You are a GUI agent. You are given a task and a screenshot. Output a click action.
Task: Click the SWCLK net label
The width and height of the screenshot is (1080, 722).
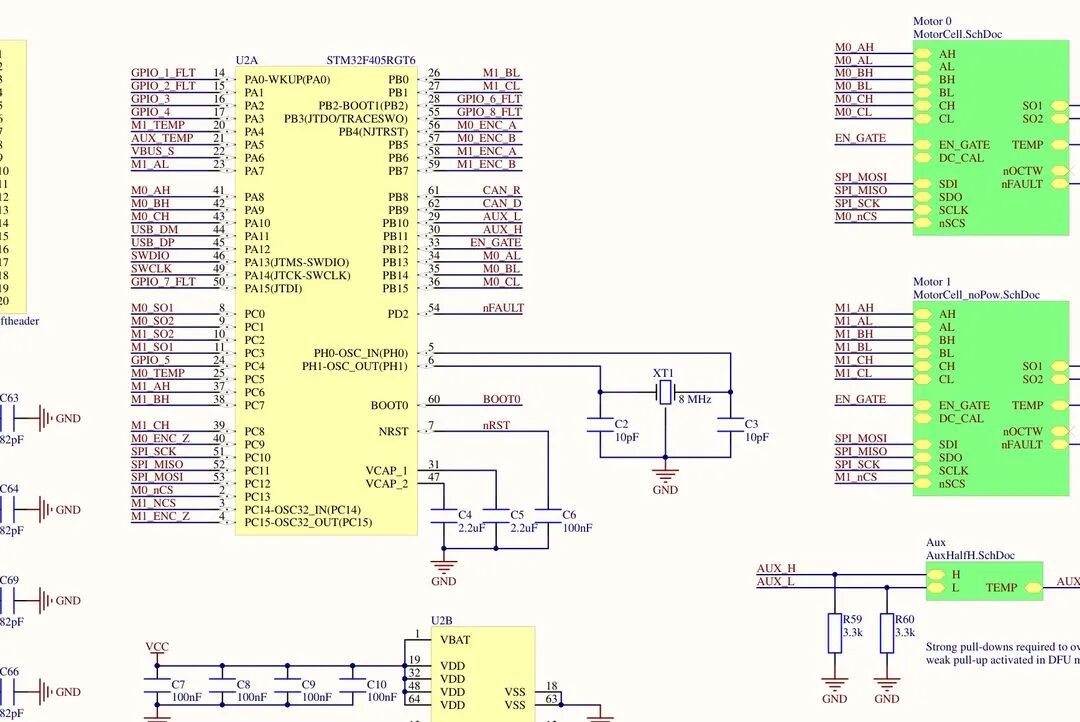(151, 269)
